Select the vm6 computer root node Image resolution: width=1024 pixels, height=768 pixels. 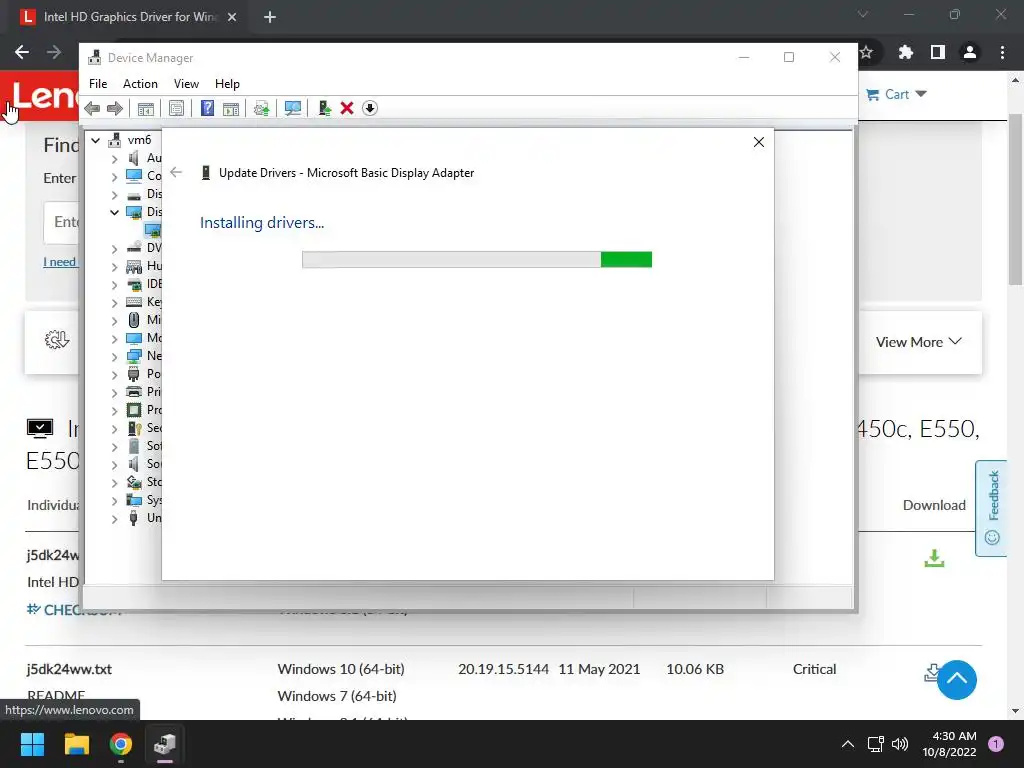pos(139,140)
